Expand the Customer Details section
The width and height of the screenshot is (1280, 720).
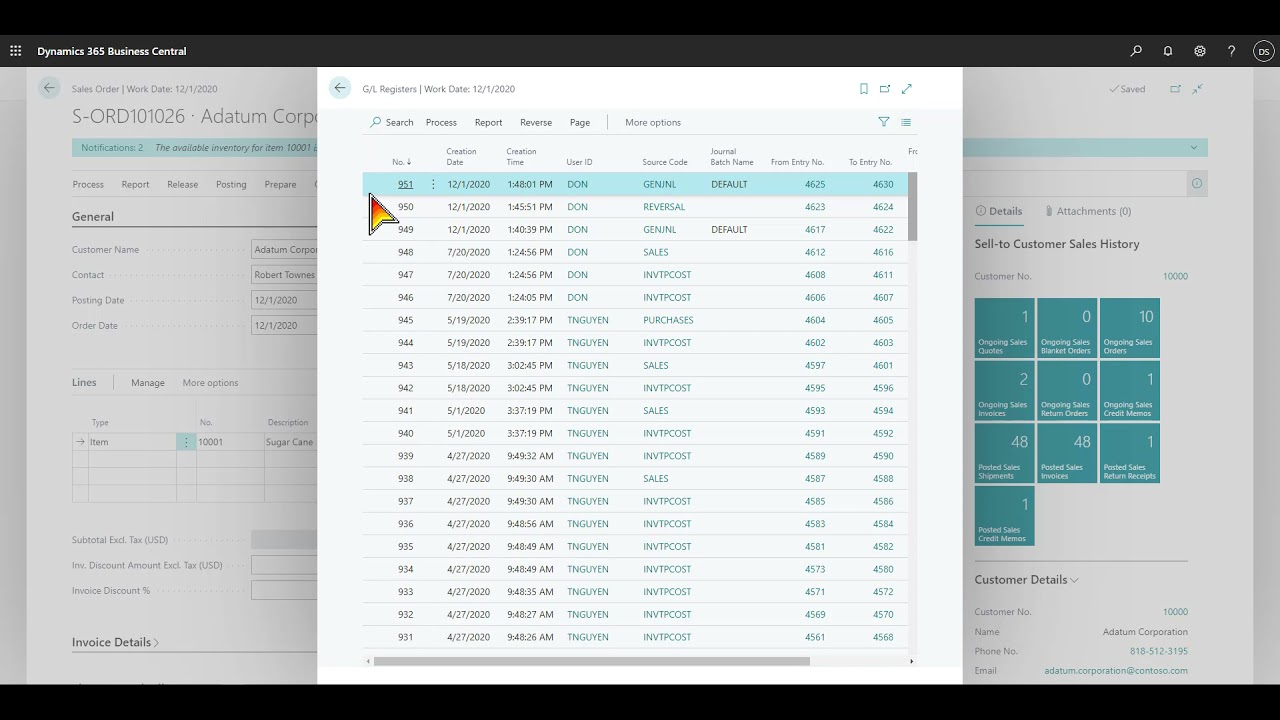point(1027,580)
